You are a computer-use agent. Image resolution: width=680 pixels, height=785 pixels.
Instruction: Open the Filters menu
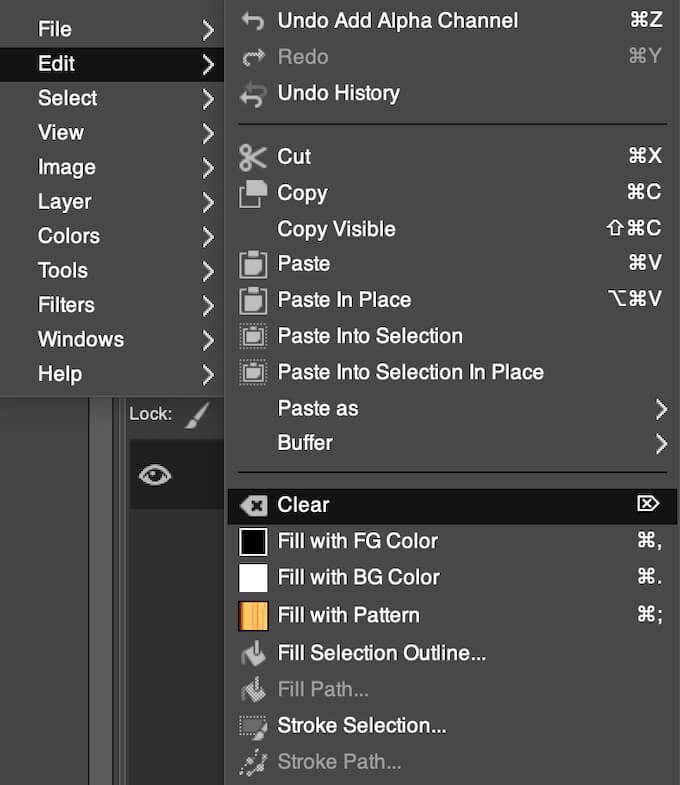(66, 305)
